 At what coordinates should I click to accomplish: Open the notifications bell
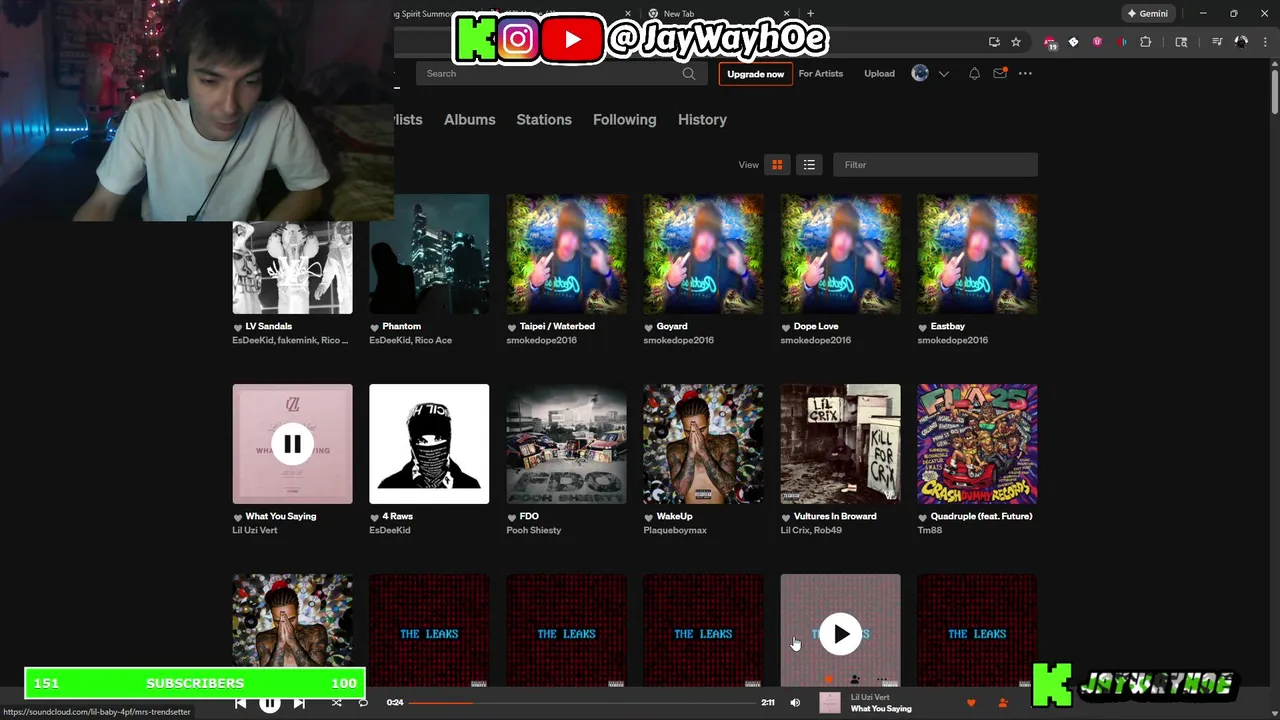(x=974, y=73)
